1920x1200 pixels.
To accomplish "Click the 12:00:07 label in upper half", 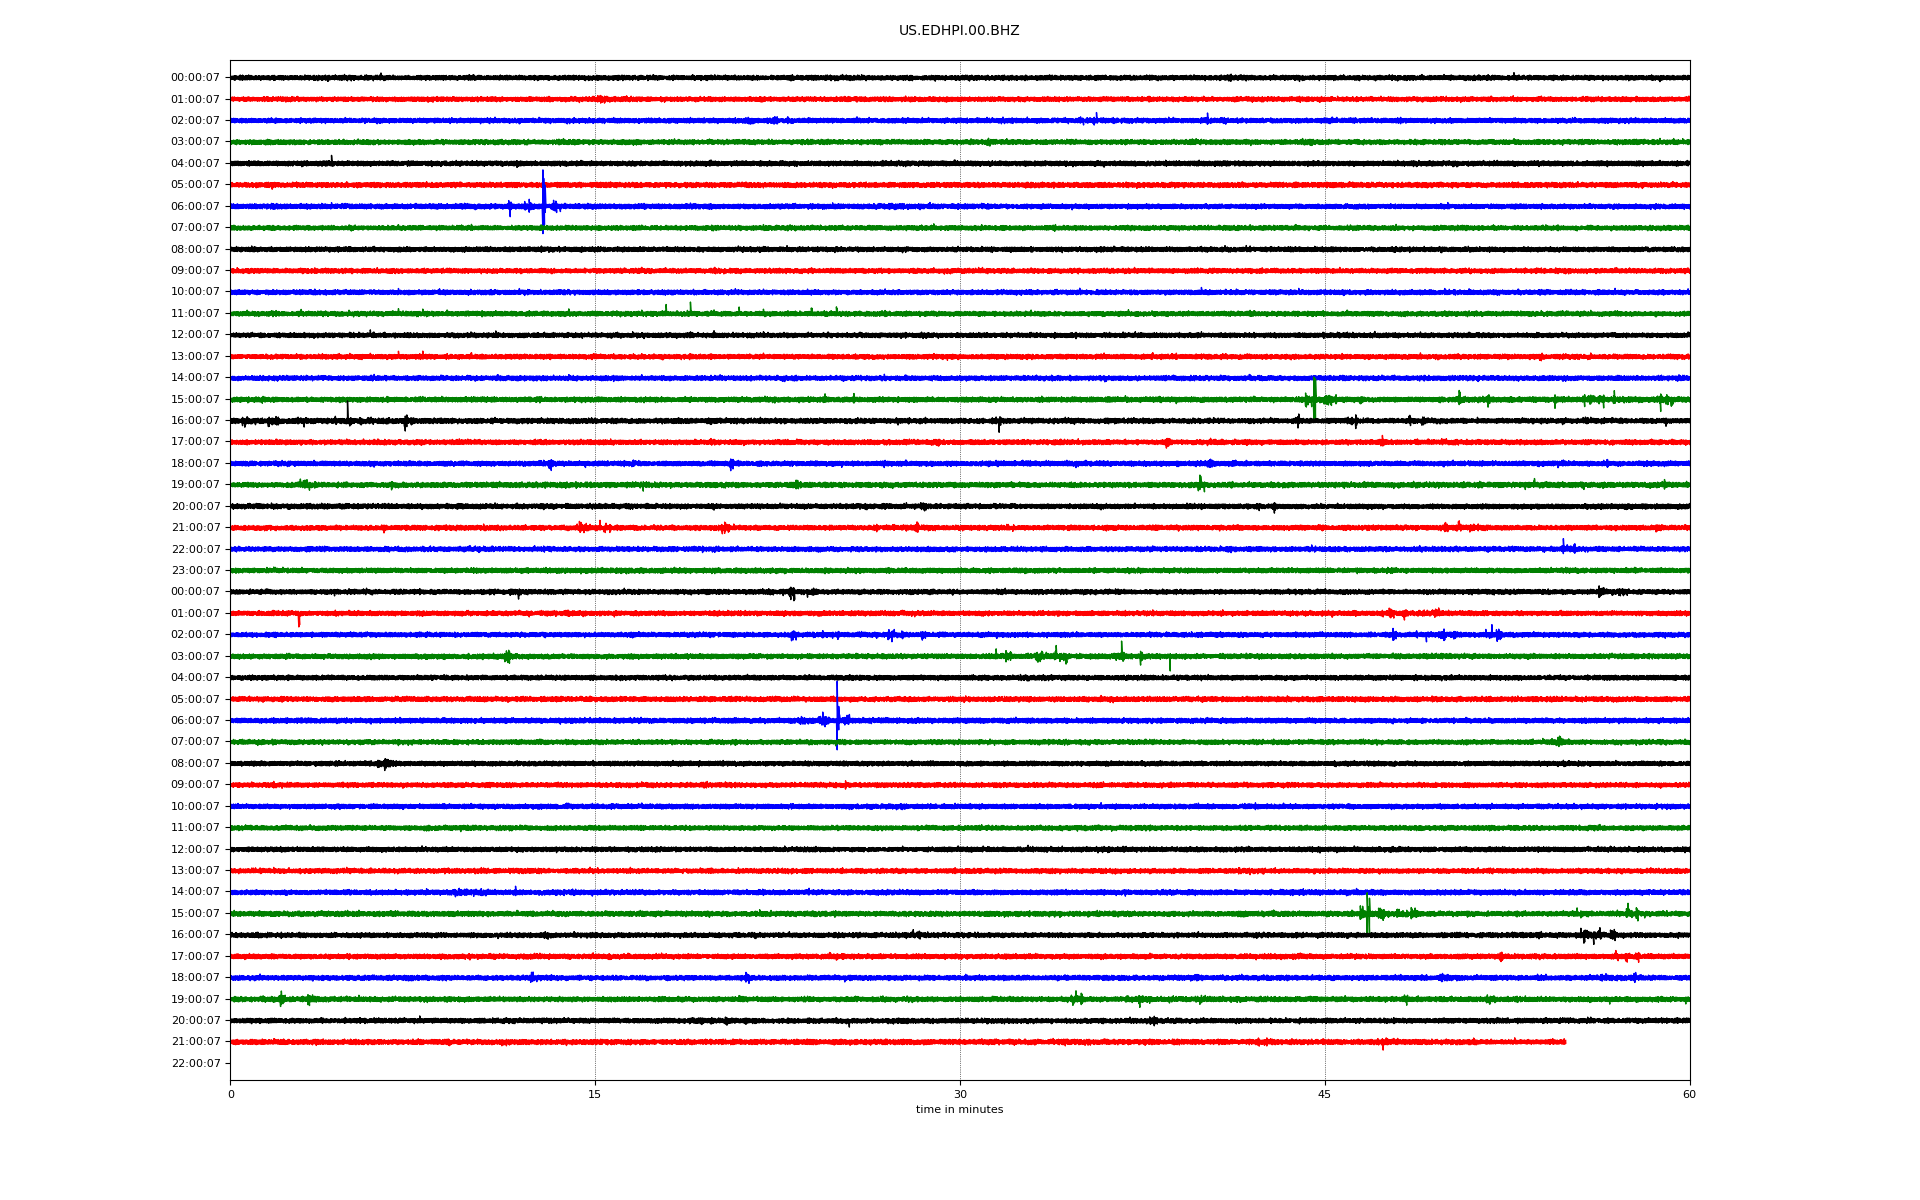I will pos(195,335).
